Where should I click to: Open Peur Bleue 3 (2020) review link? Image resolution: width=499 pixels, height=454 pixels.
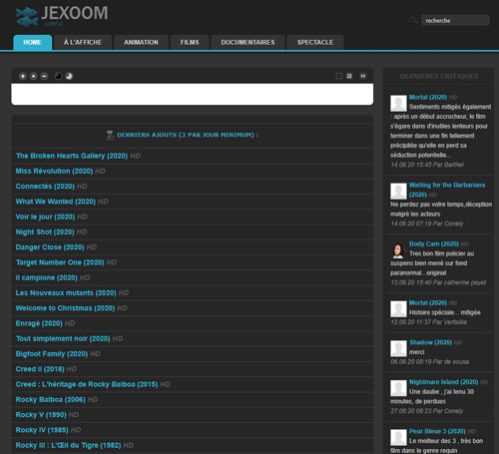click(437, 431)
